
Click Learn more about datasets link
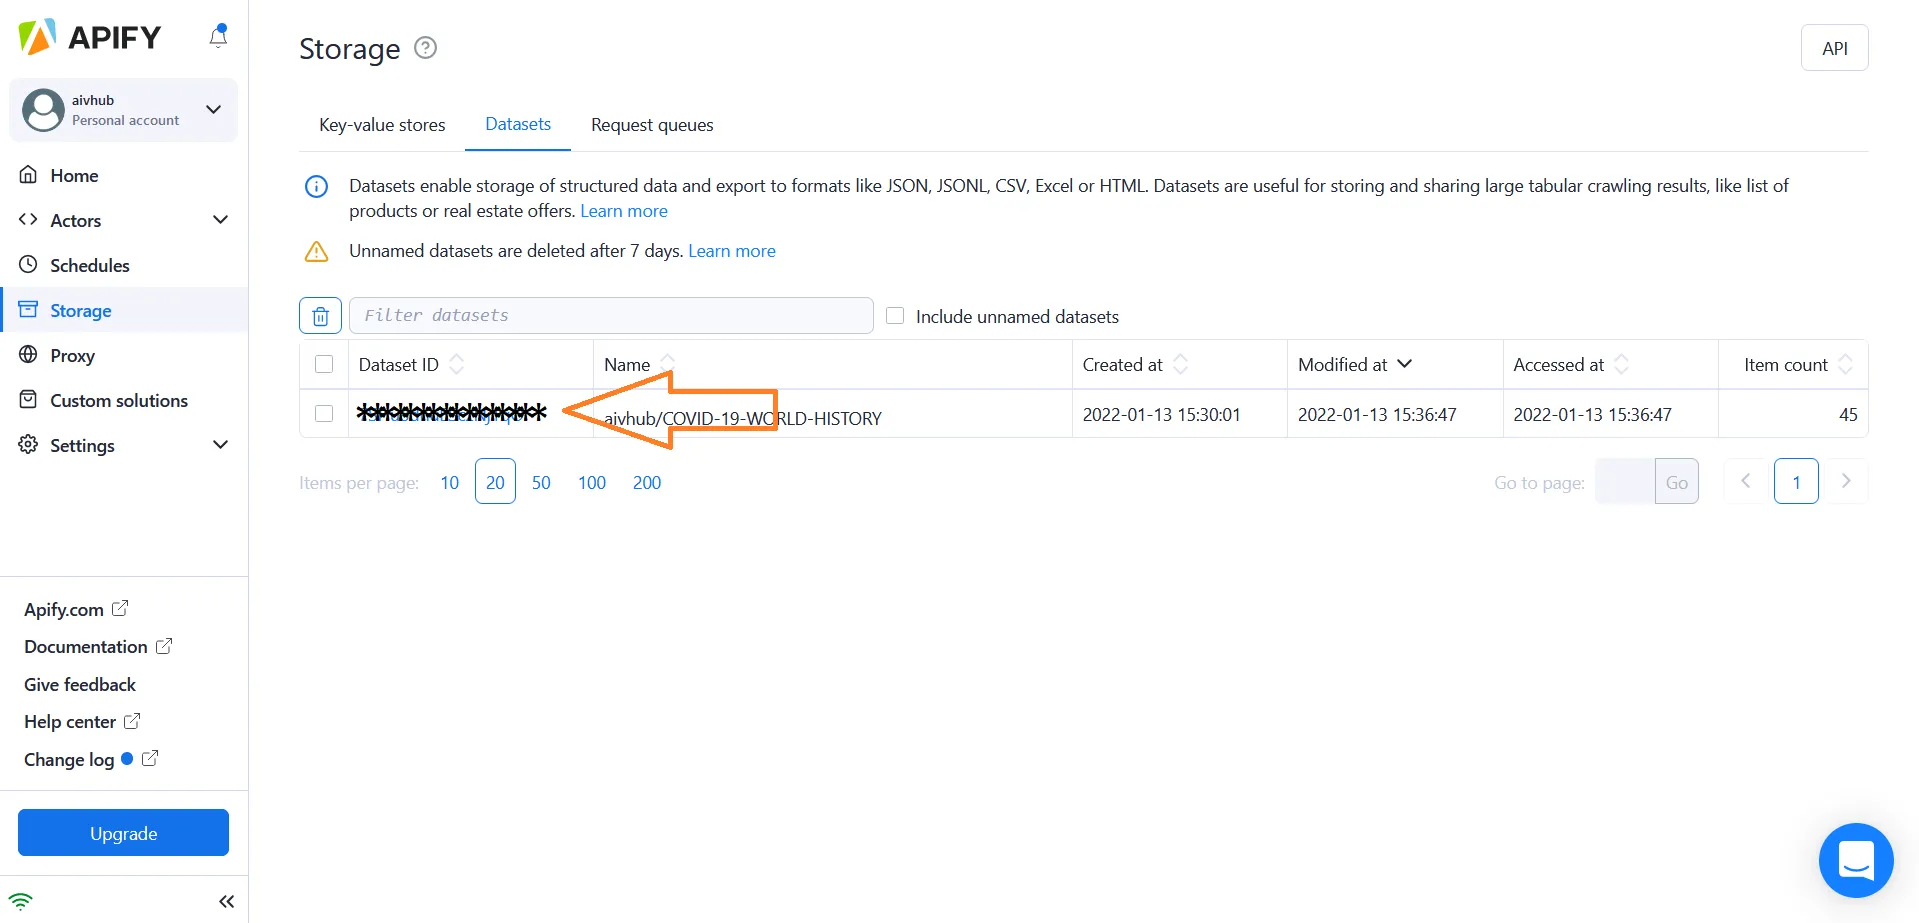[x=624, y=211]
